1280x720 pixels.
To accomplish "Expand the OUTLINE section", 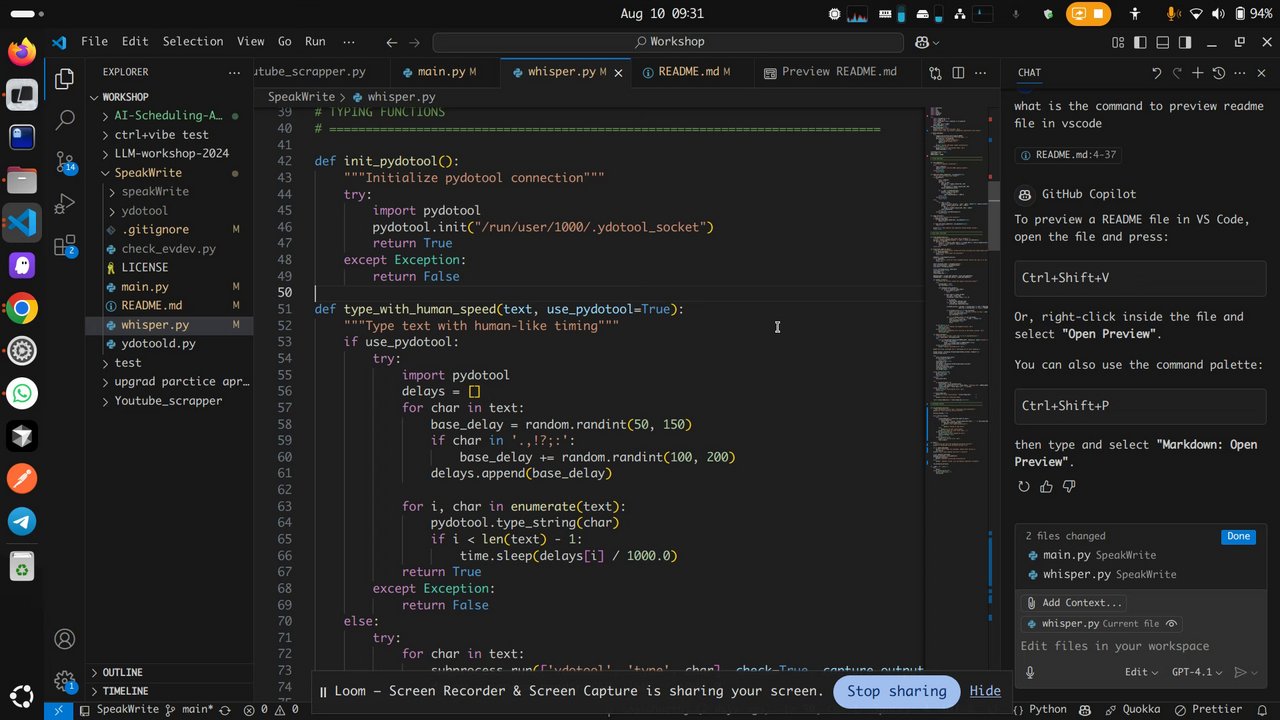I will [x=122, y=672].
